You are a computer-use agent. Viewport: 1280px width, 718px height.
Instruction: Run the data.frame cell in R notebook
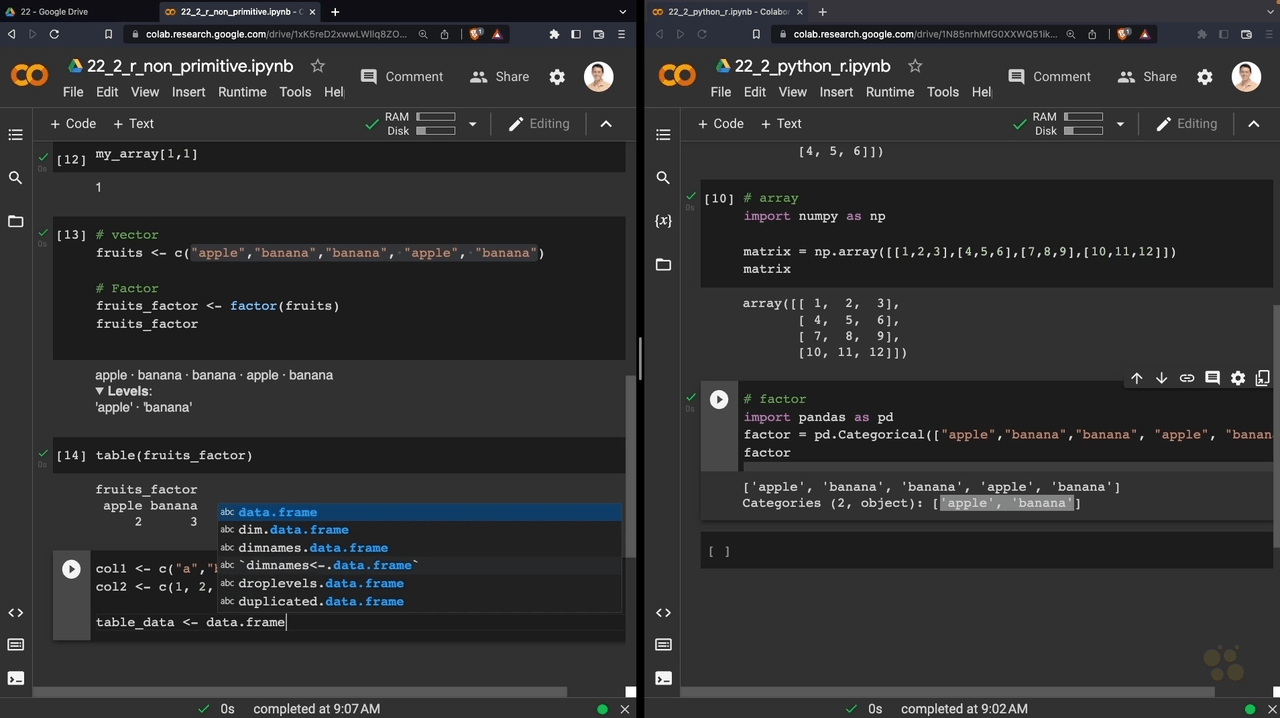(x=71, y=569)
